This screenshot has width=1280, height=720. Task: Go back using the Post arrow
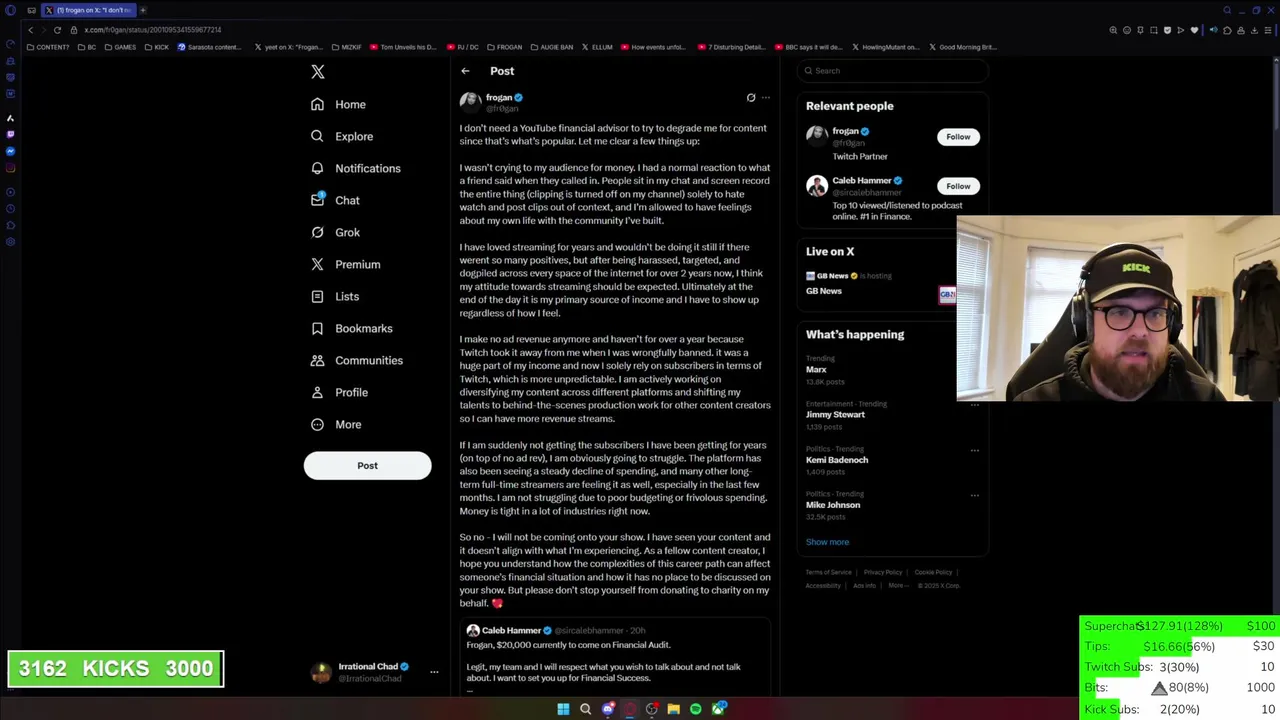(x=465, y=71)
